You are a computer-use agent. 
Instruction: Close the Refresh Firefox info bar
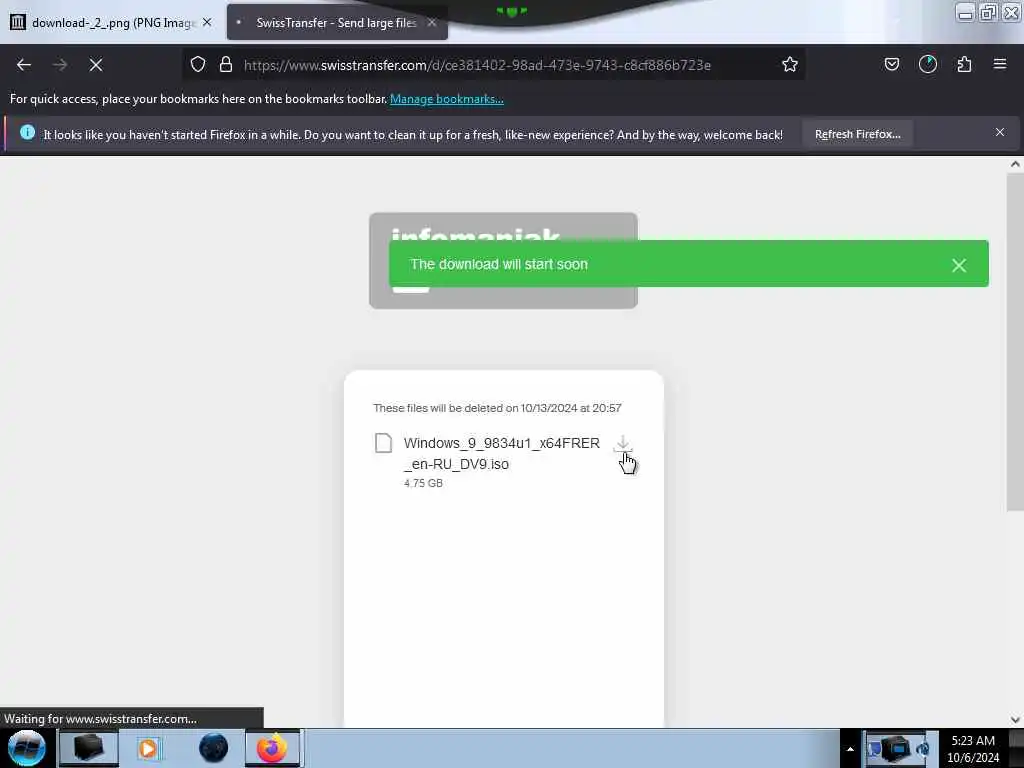[1000, 133]
